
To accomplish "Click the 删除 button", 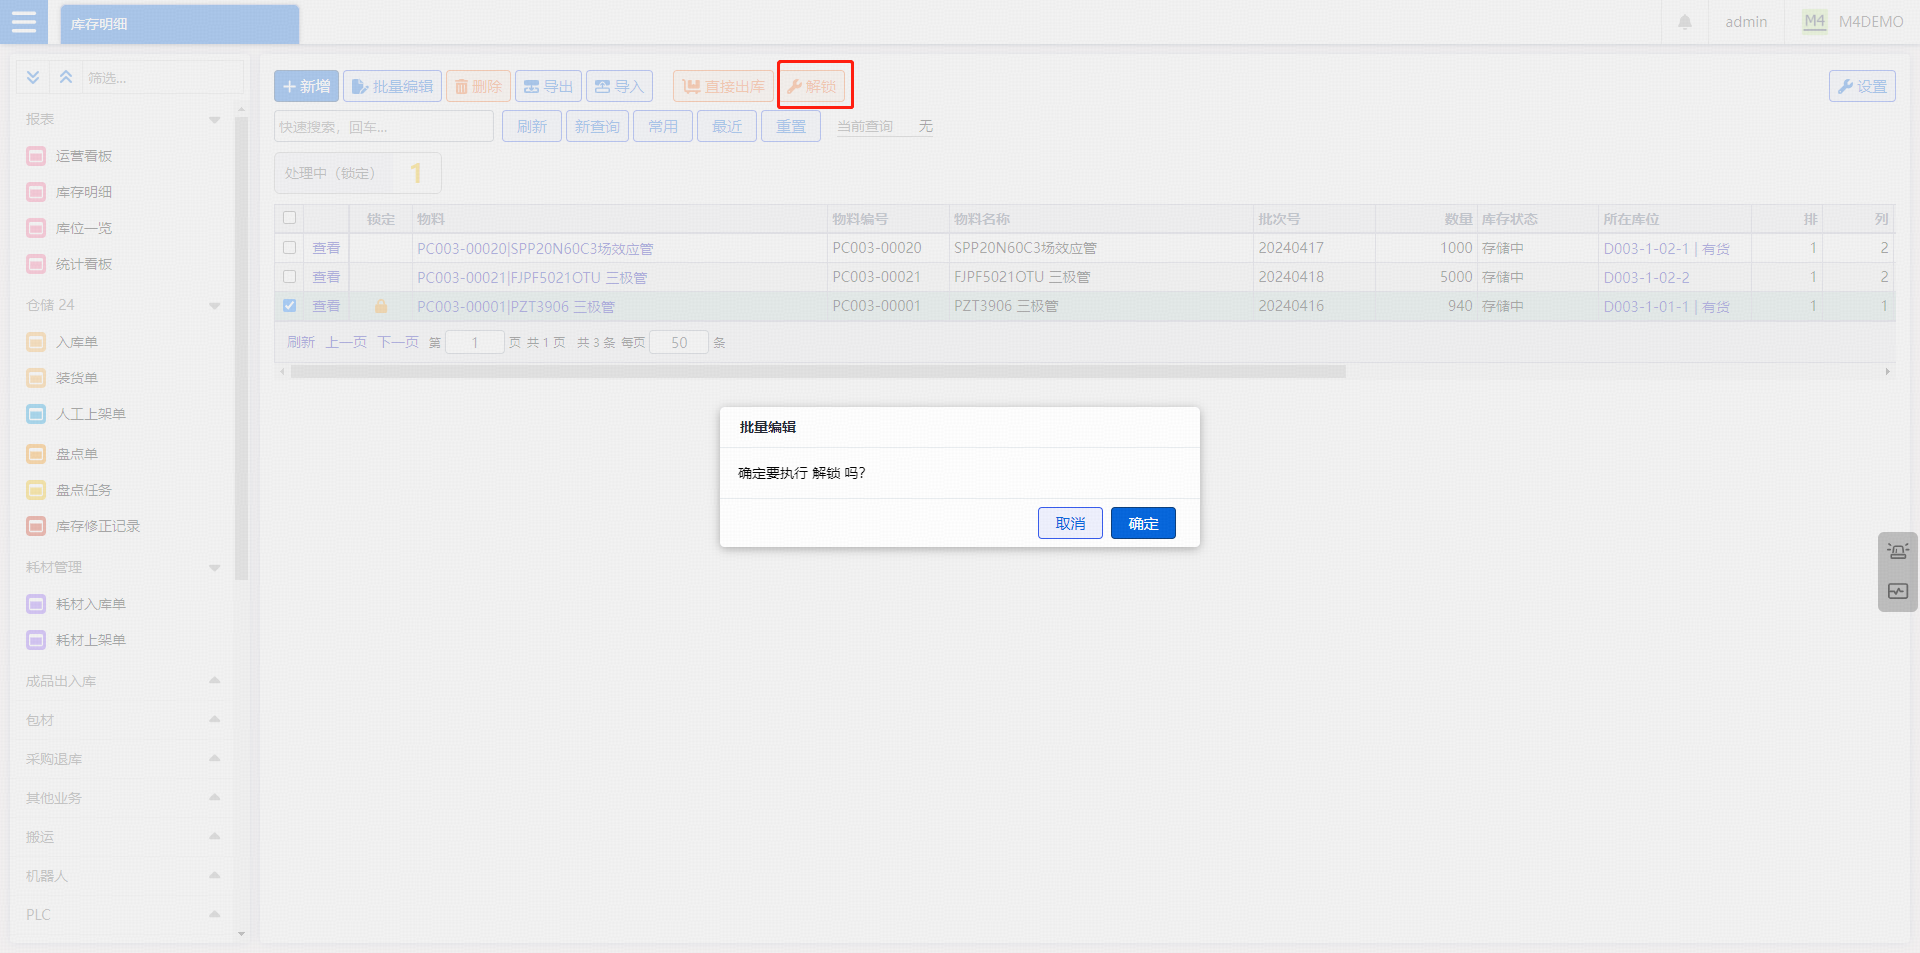I will click(x=478, y=86).
